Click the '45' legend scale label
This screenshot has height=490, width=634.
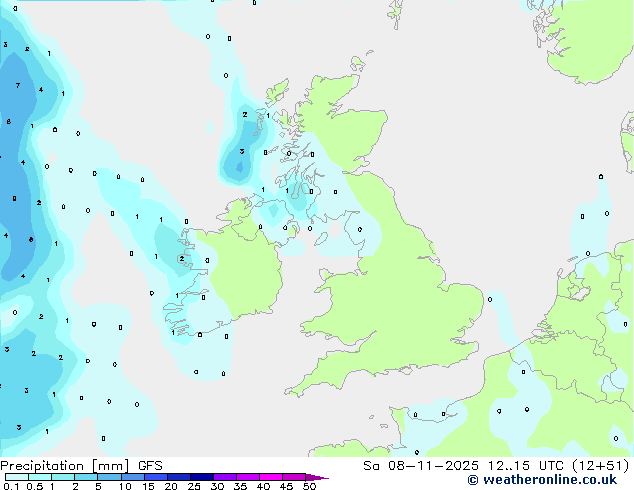(286, 486)
